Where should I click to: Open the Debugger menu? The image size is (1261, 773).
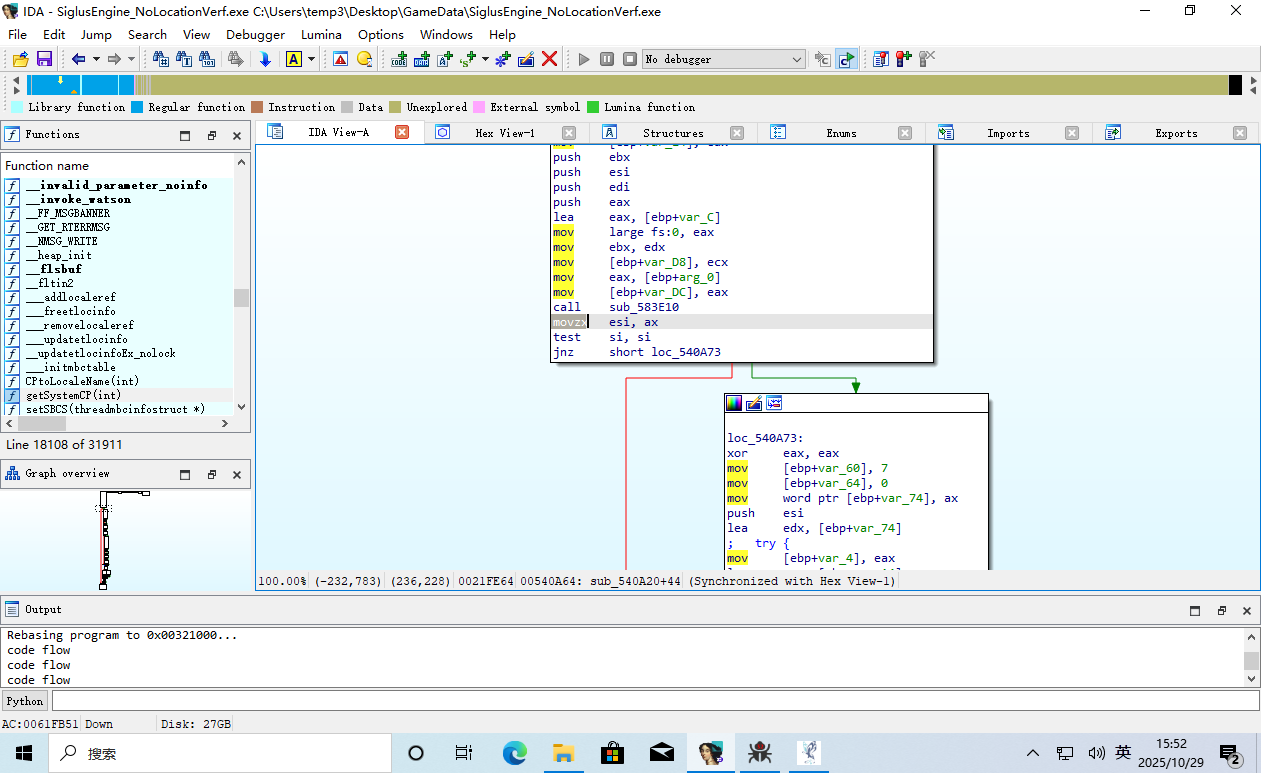coord(255,34)
